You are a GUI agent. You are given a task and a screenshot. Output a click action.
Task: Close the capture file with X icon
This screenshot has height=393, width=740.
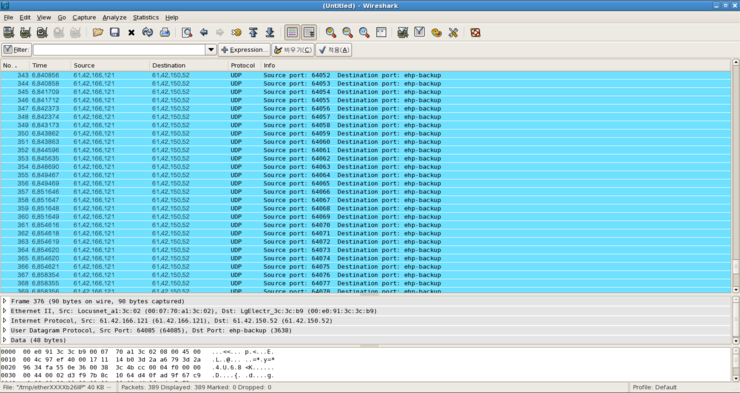point(131,33)
